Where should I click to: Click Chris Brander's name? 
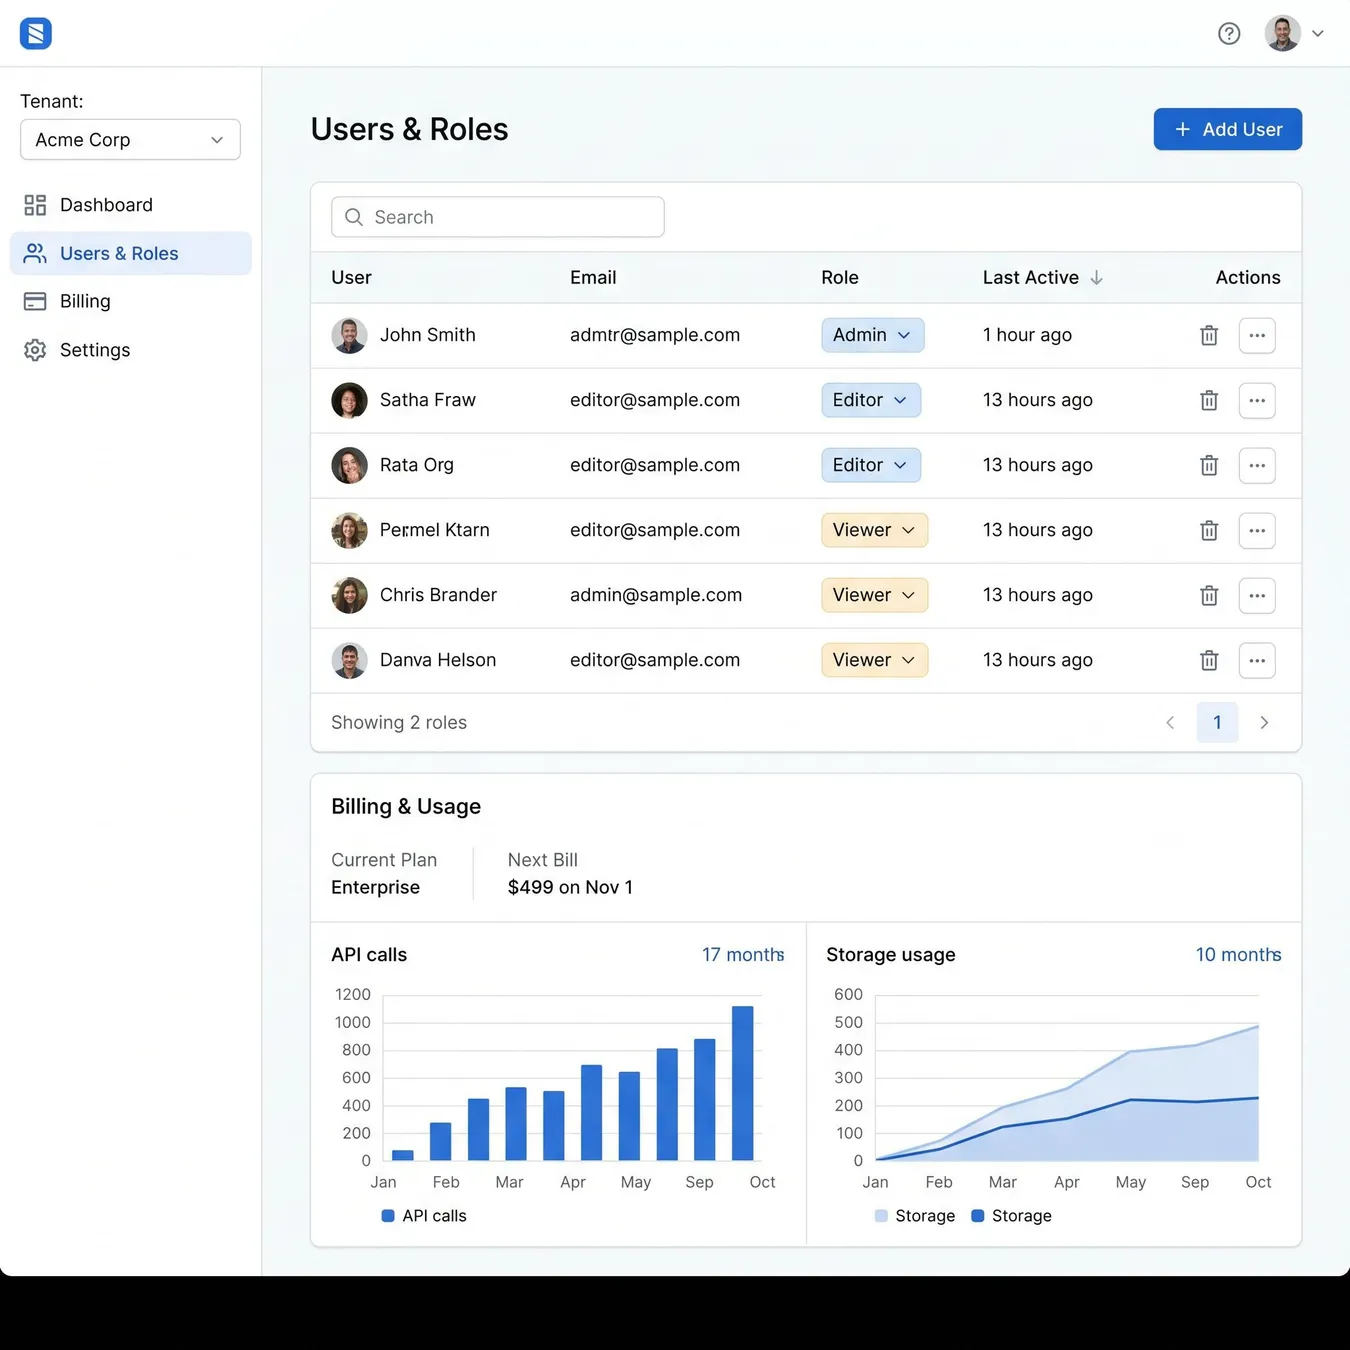438,595
